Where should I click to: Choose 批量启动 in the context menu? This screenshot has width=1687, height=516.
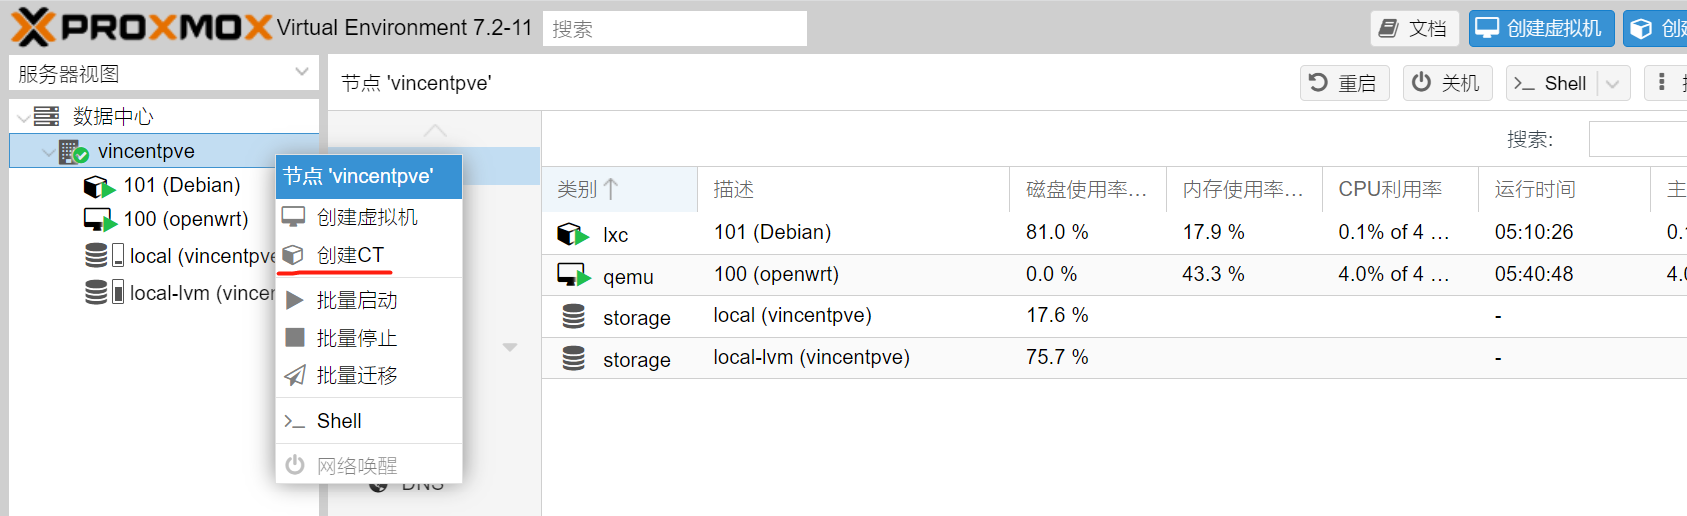(x=356, y=300)
